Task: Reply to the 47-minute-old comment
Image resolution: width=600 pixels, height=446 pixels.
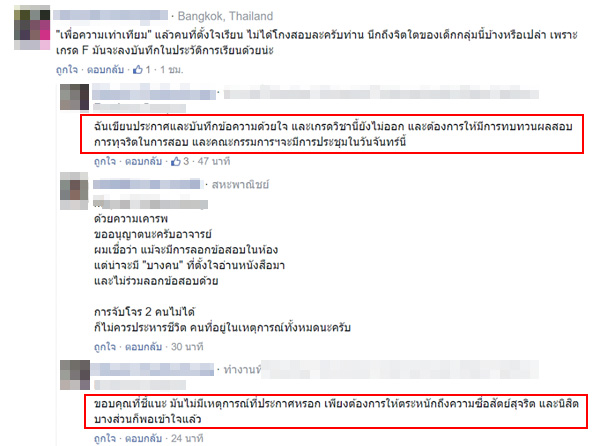Action: coord(143,161)
